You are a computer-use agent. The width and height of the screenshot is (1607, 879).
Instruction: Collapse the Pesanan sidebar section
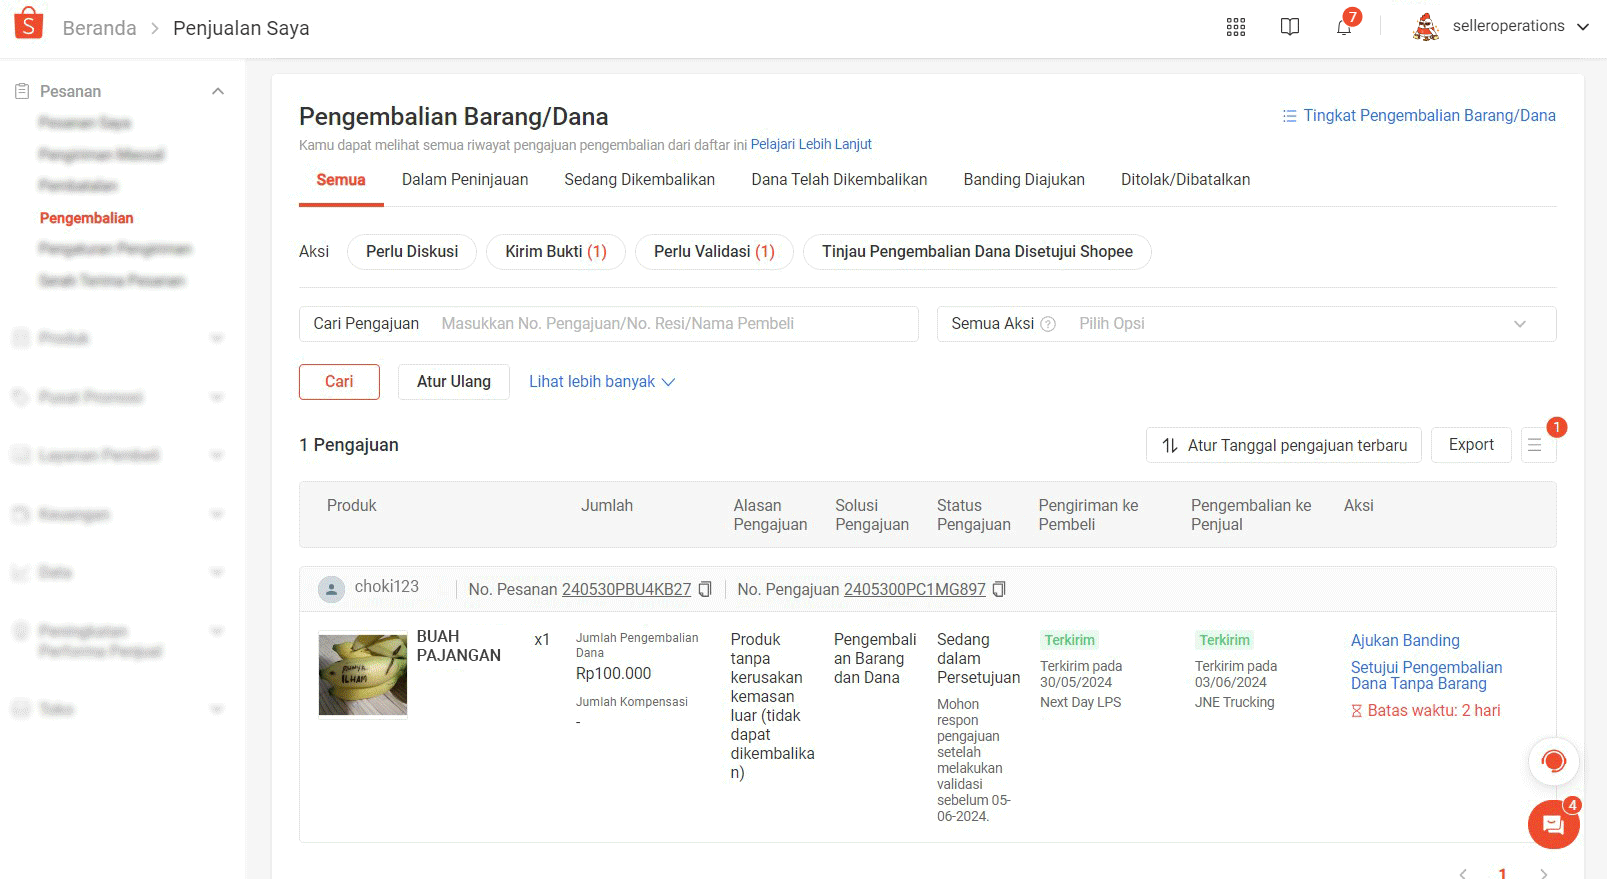[x=217, y=91]
